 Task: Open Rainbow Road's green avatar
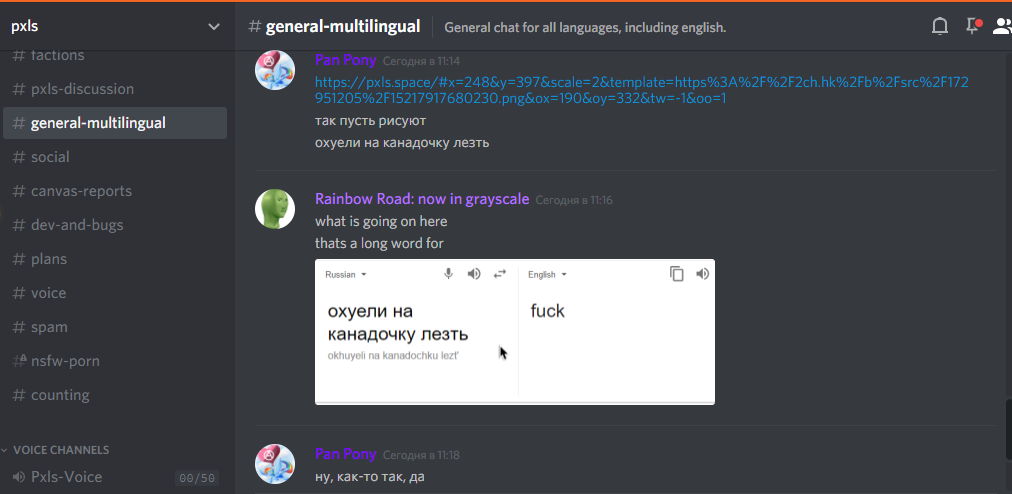(275, 209)
